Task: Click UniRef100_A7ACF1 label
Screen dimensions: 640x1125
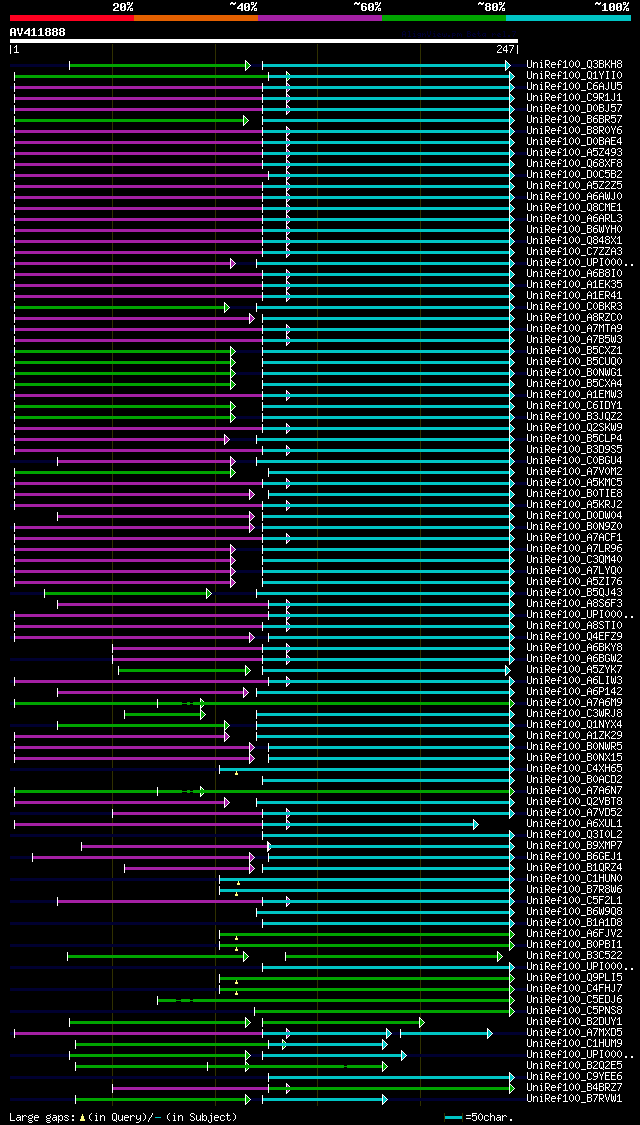Action: 574,537
